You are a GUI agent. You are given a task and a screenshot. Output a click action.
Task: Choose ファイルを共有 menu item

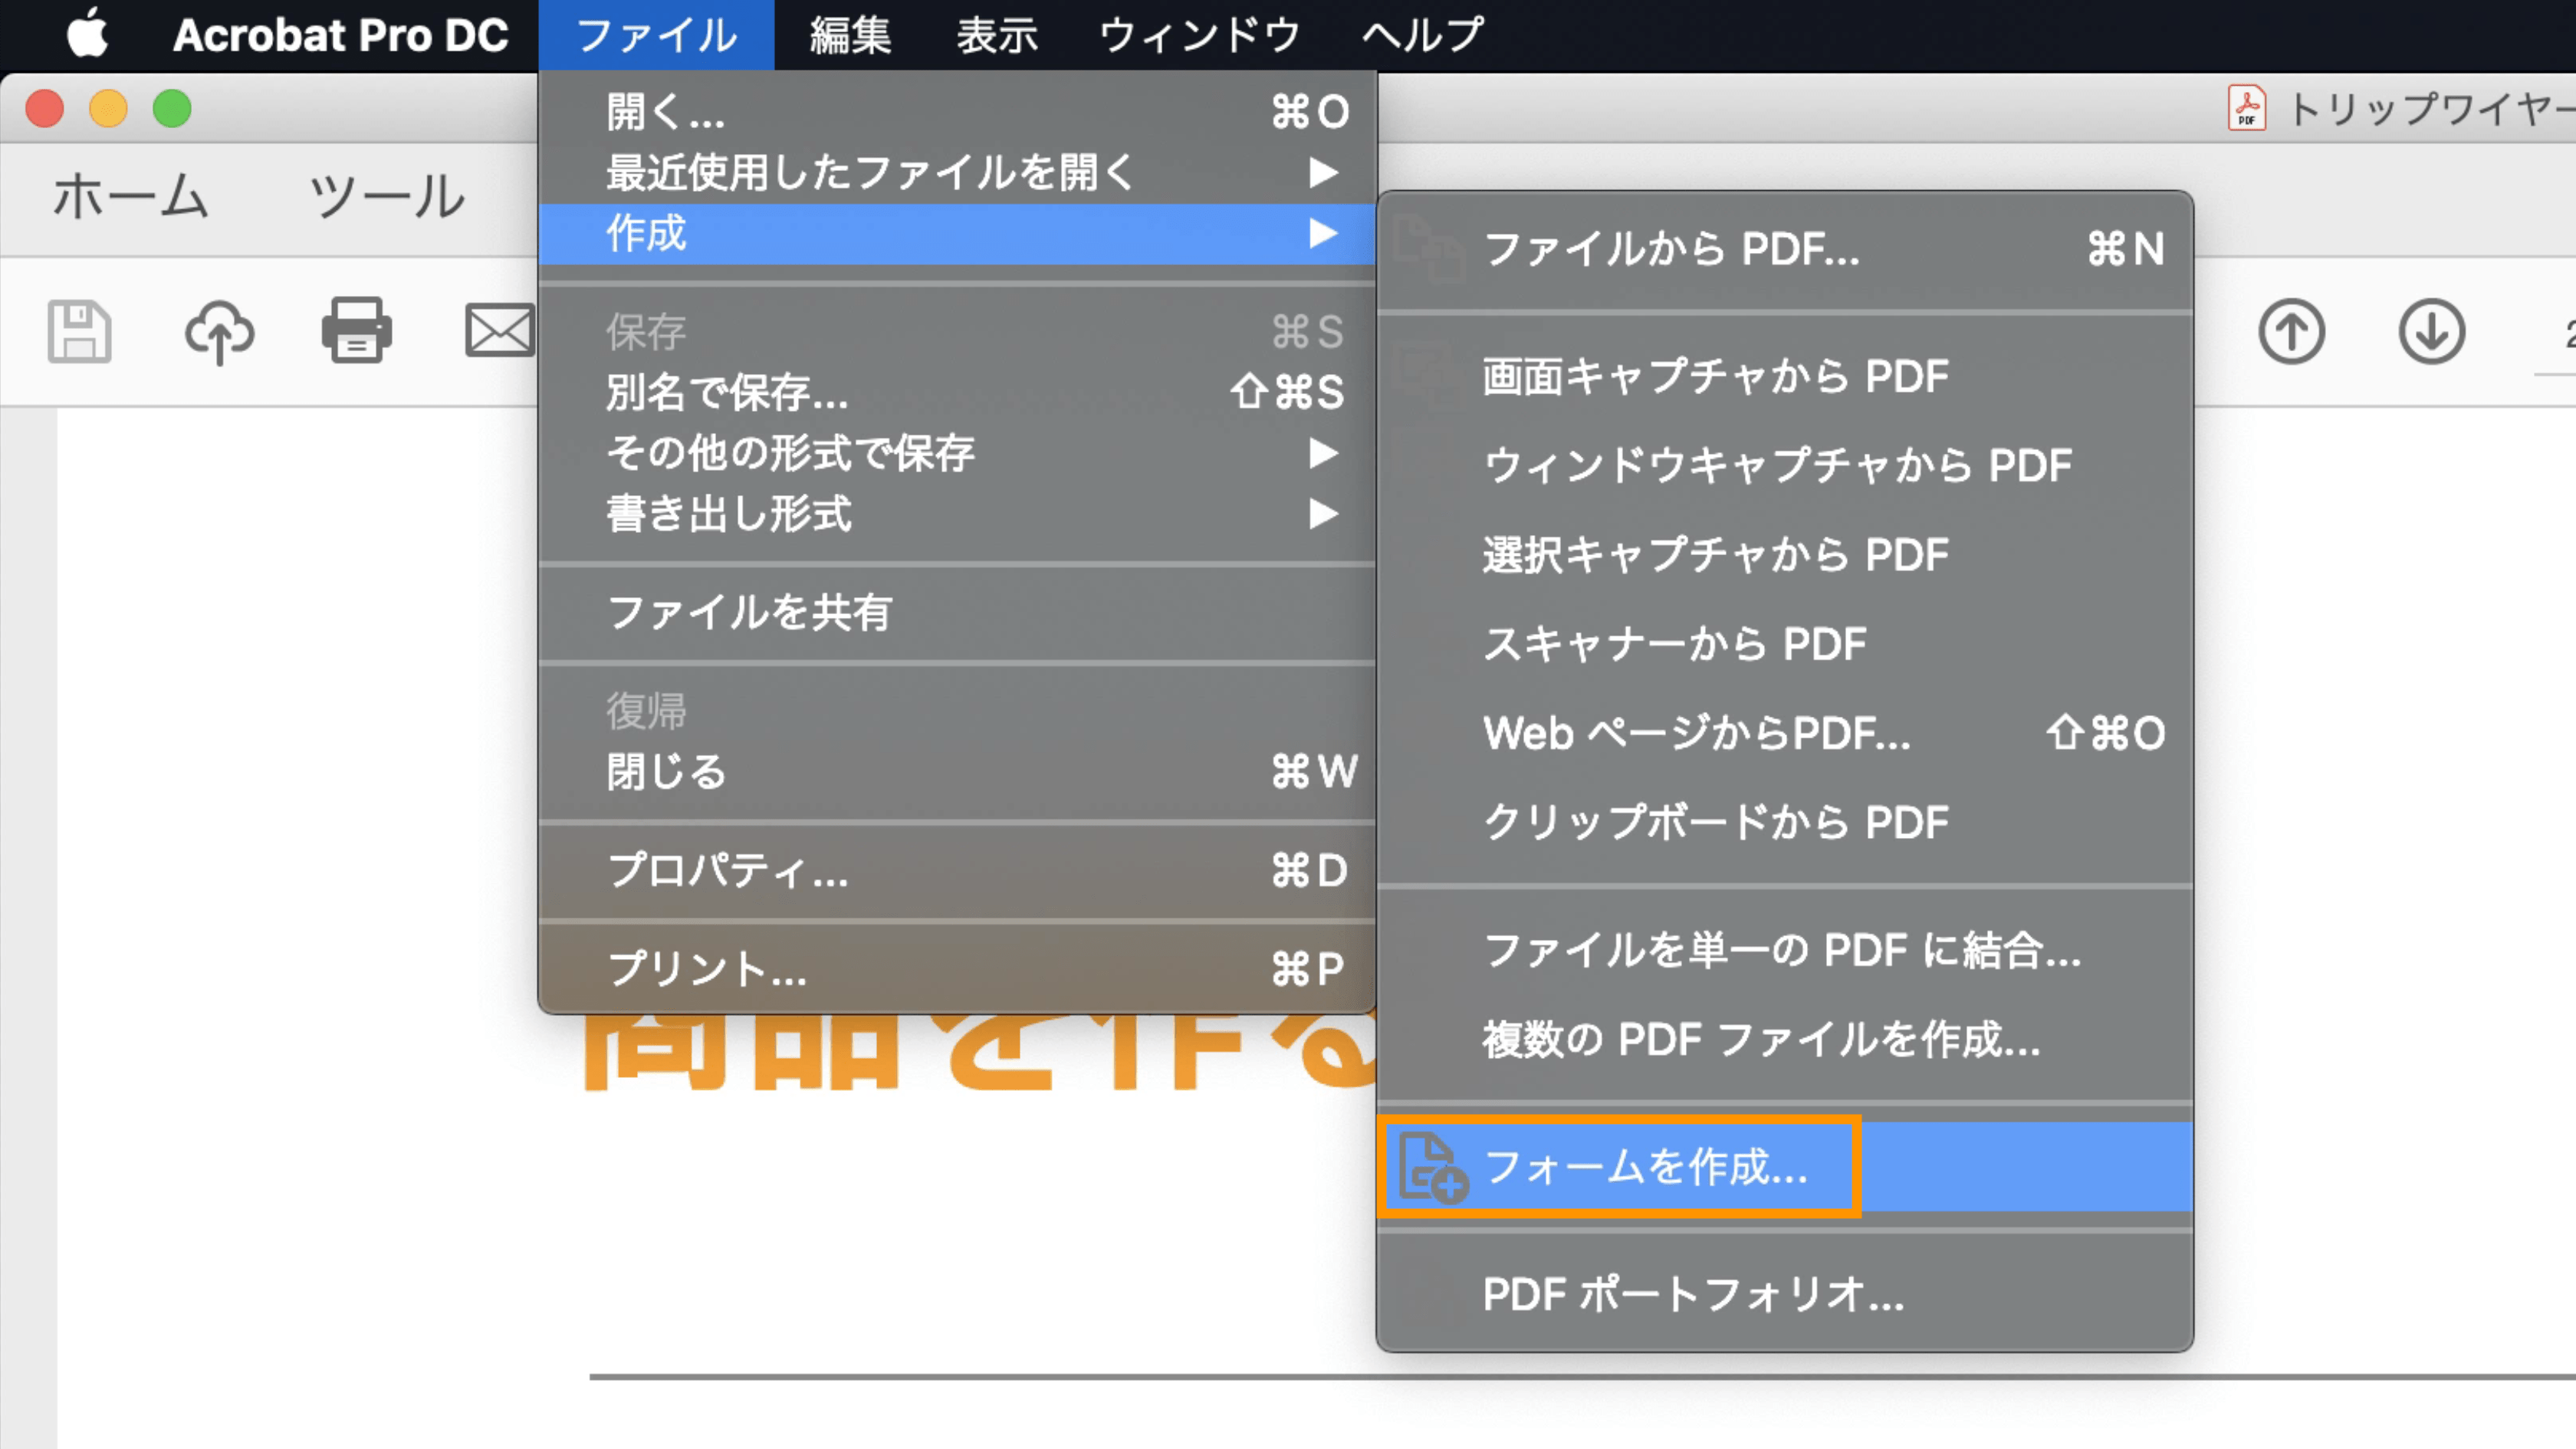957,612
